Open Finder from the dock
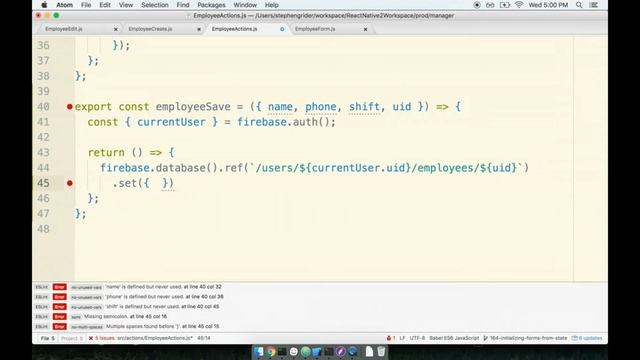The height and width of the screenshot is (360, 640). point(258,351)
